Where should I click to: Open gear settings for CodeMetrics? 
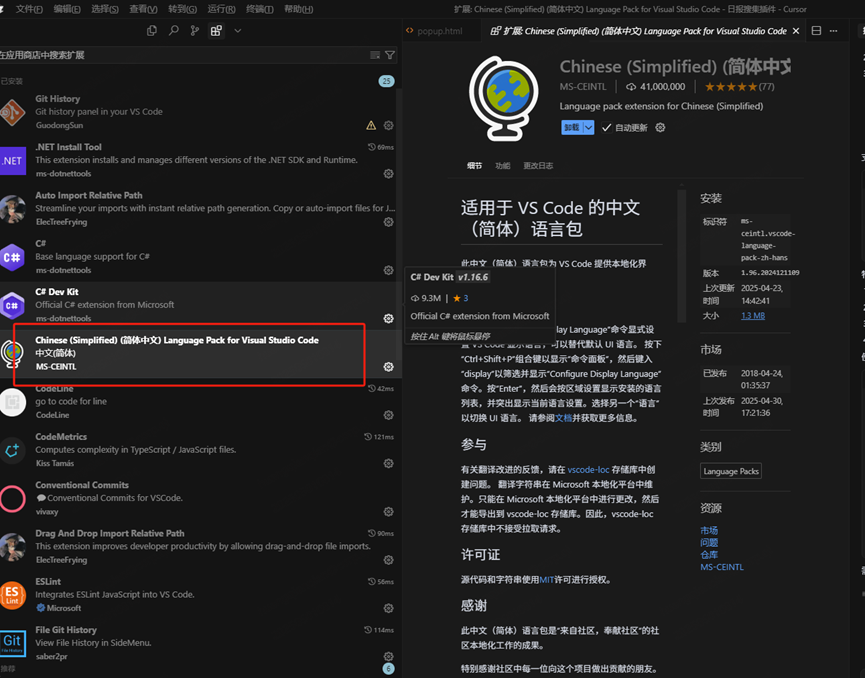(x=388, y=463)
